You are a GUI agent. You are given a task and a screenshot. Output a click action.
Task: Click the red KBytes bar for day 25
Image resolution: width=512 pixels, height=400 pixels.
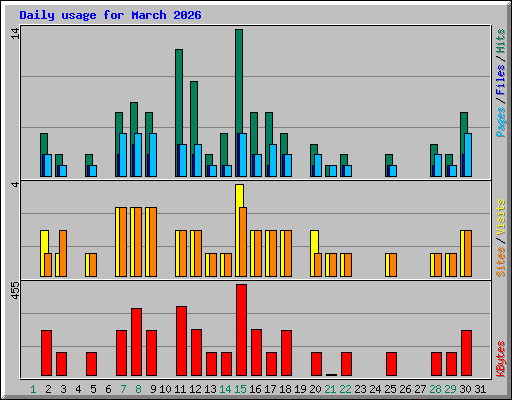[x=391, y=364]
